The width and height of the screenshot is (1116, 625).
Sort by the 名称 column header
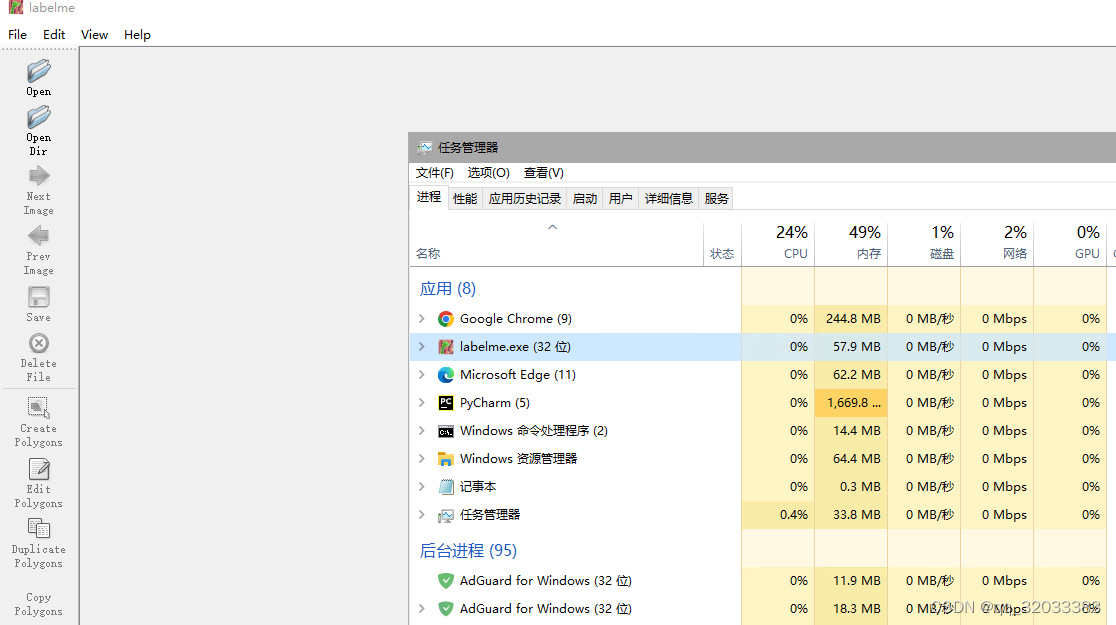(556, 244)
